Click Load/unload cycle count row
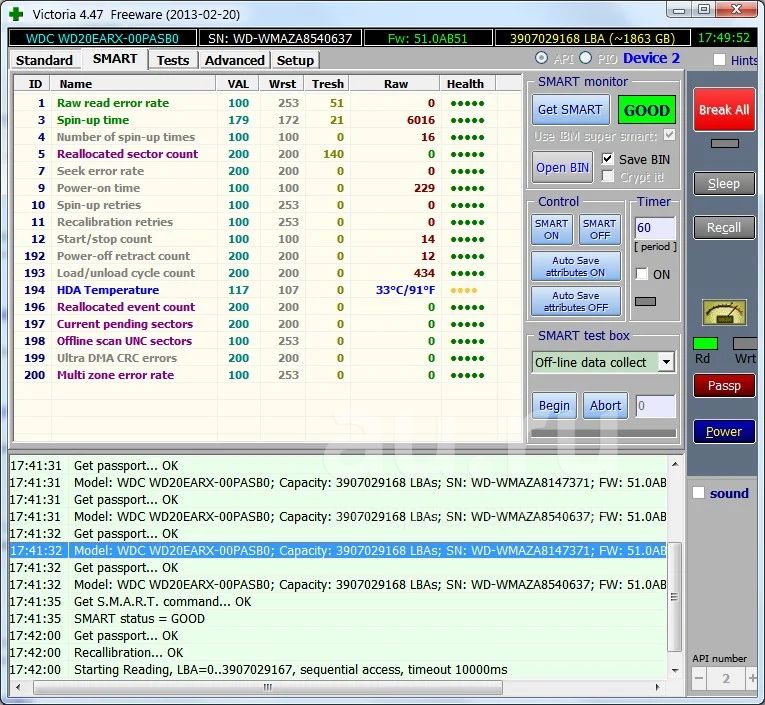Image resolution: width=765 pixels, height=705 pixels. (x=267, y=273)
